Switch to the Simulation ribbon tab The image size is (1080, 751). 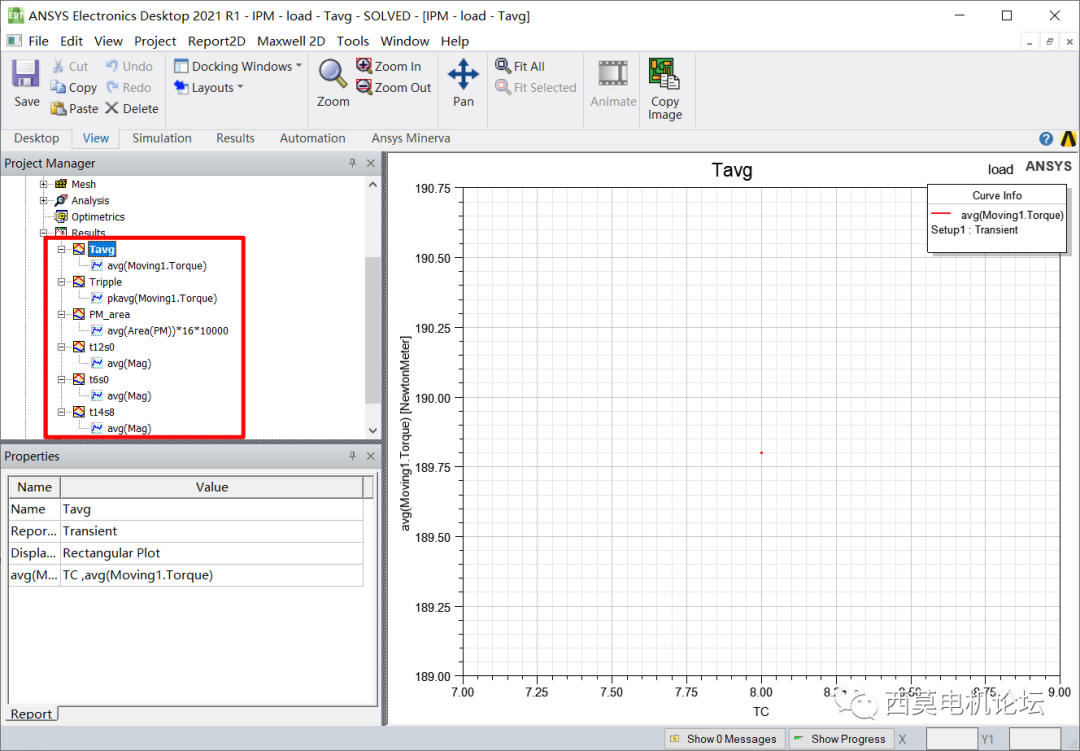(161, 138)
